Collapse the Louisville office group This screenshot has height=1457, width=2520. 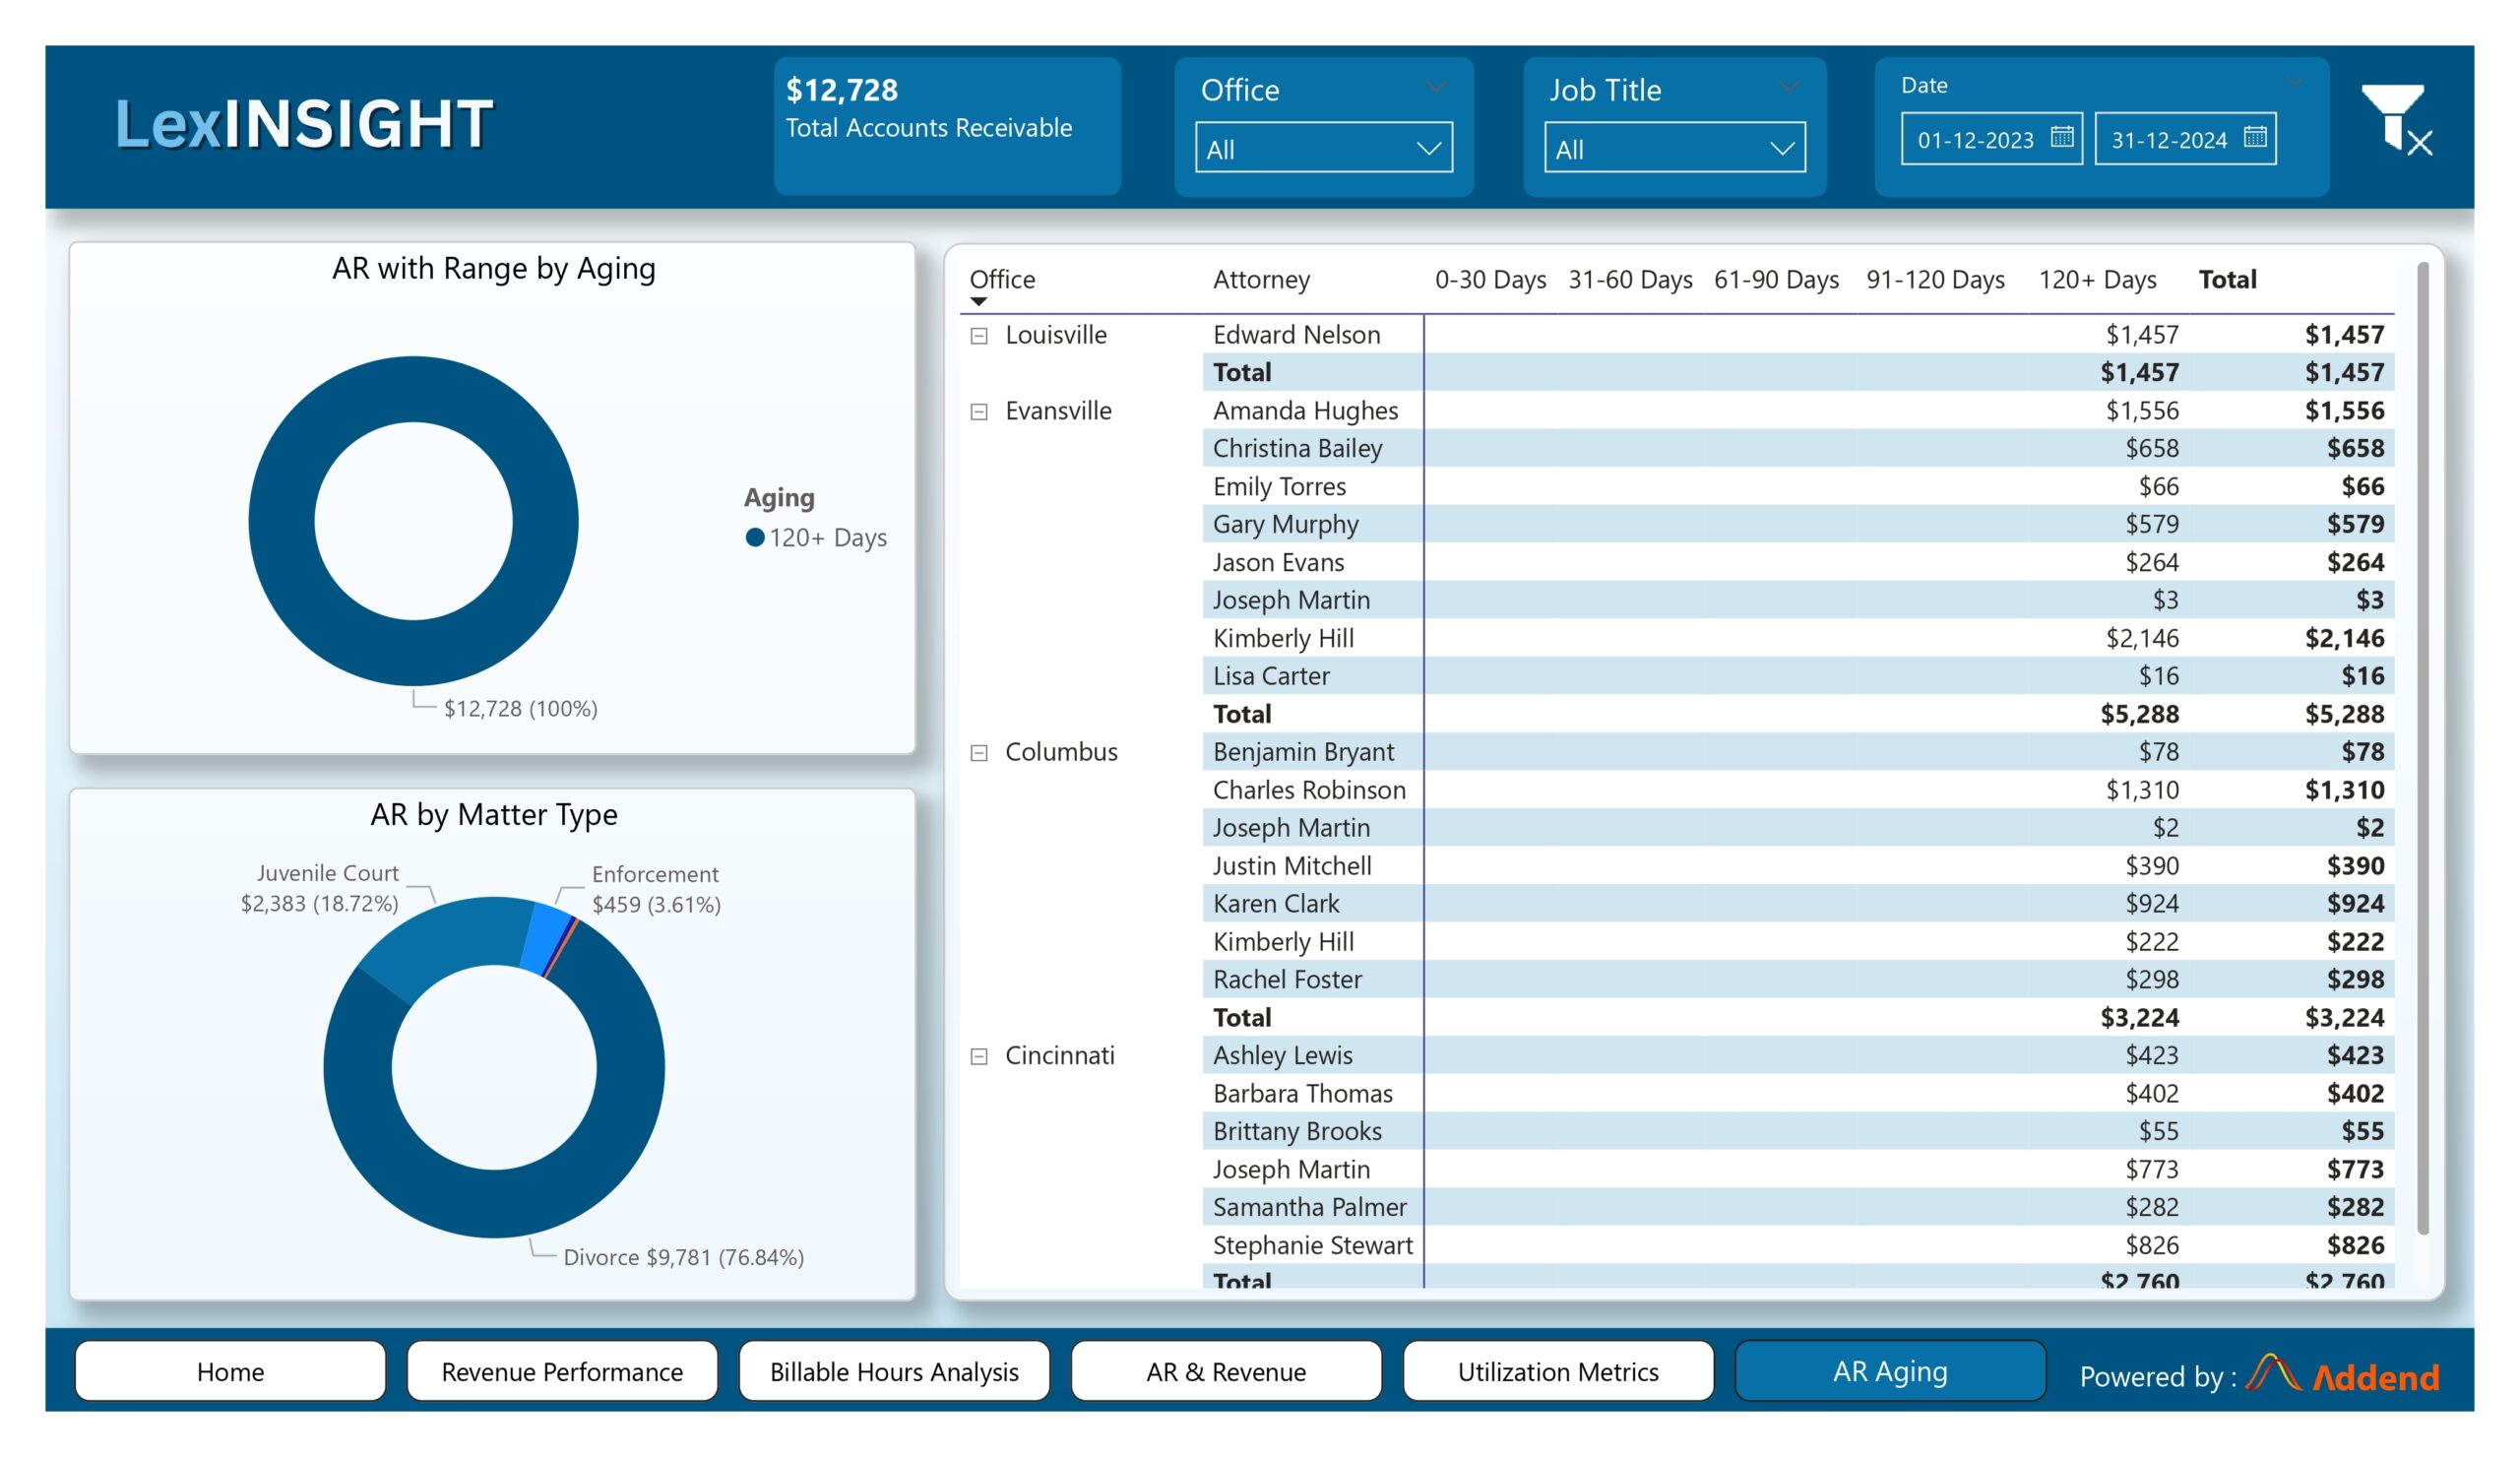[x=979, y=336]
